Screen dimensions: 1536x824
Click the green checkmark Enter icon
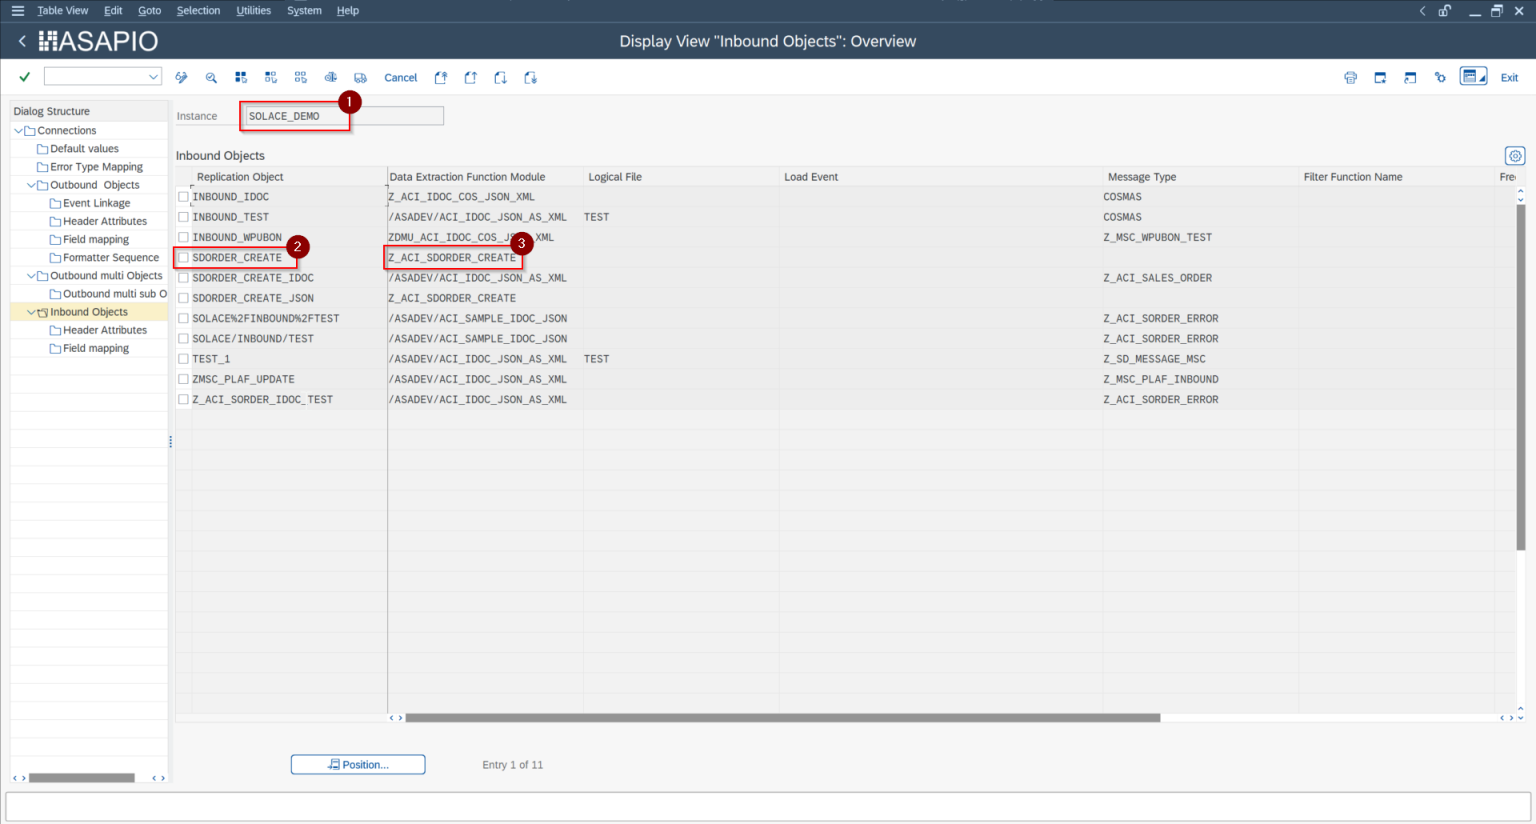(24, 76)
